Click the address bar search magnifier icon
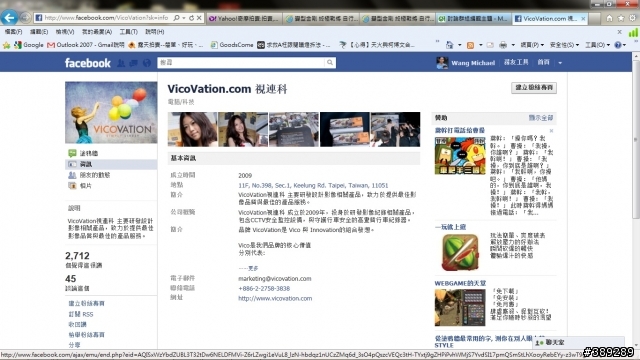 coord(176,18)
